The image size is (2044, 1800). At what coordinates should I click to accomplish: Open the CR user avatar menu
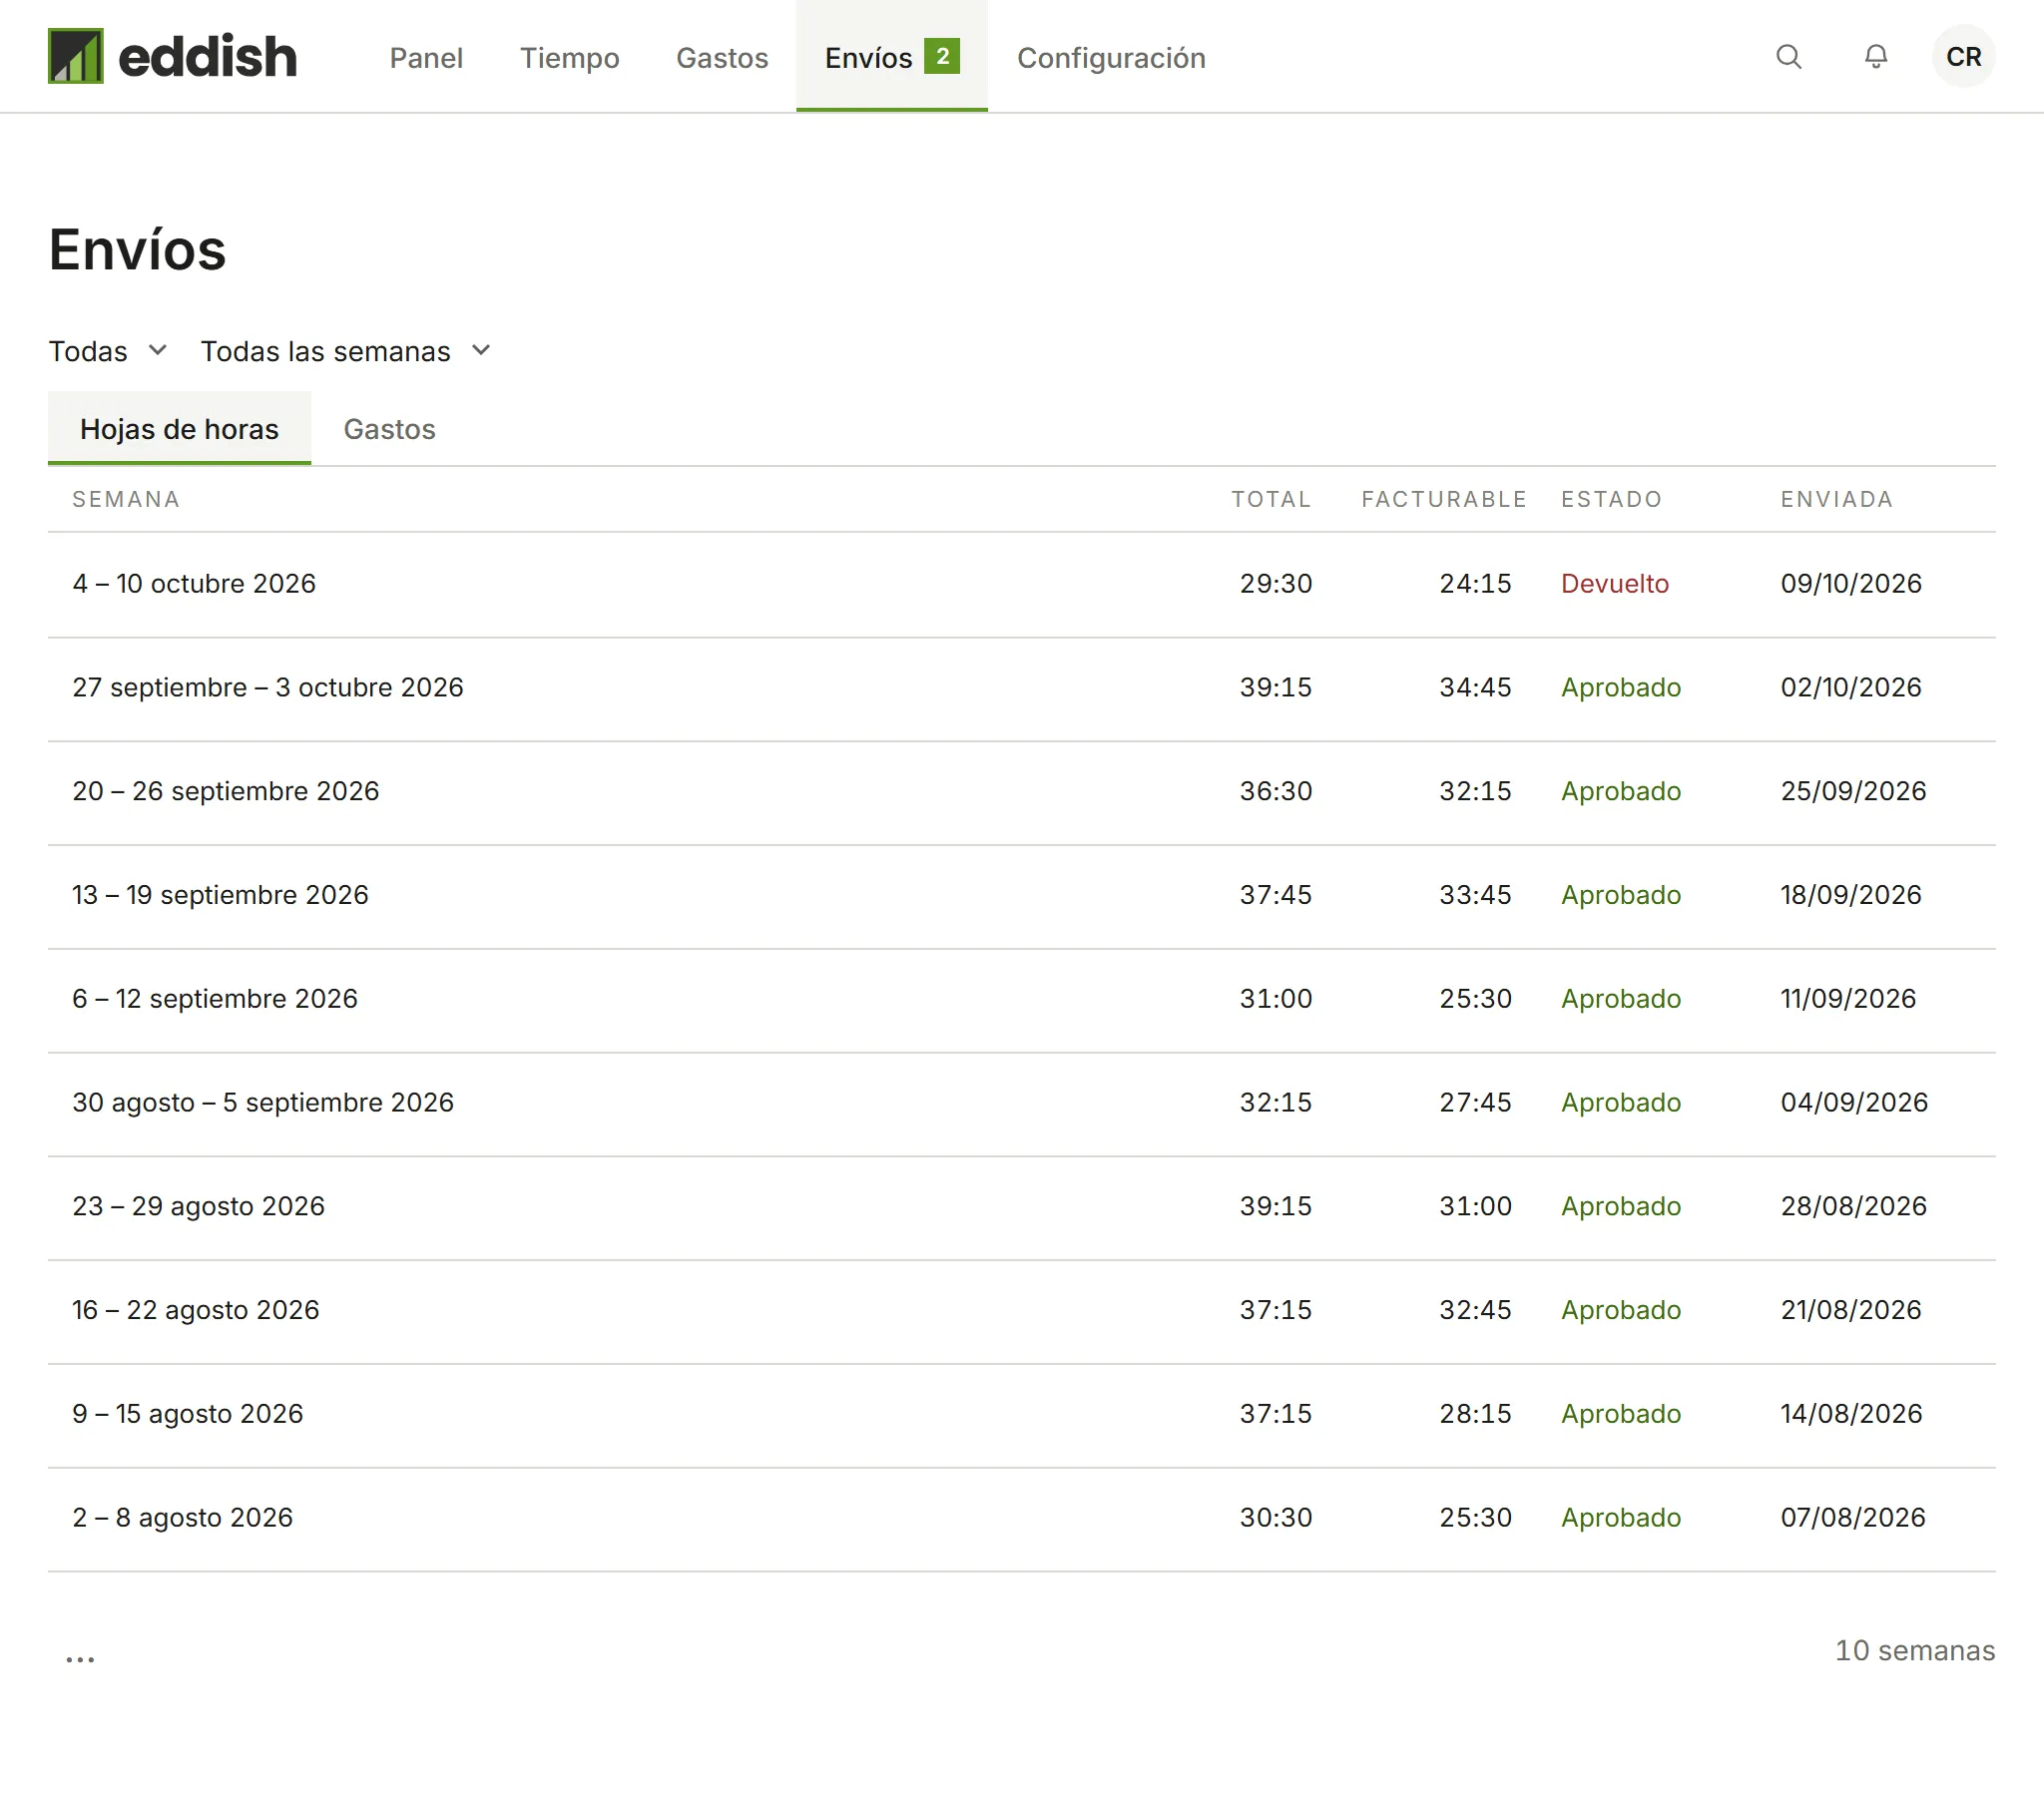pos(1963,57)
